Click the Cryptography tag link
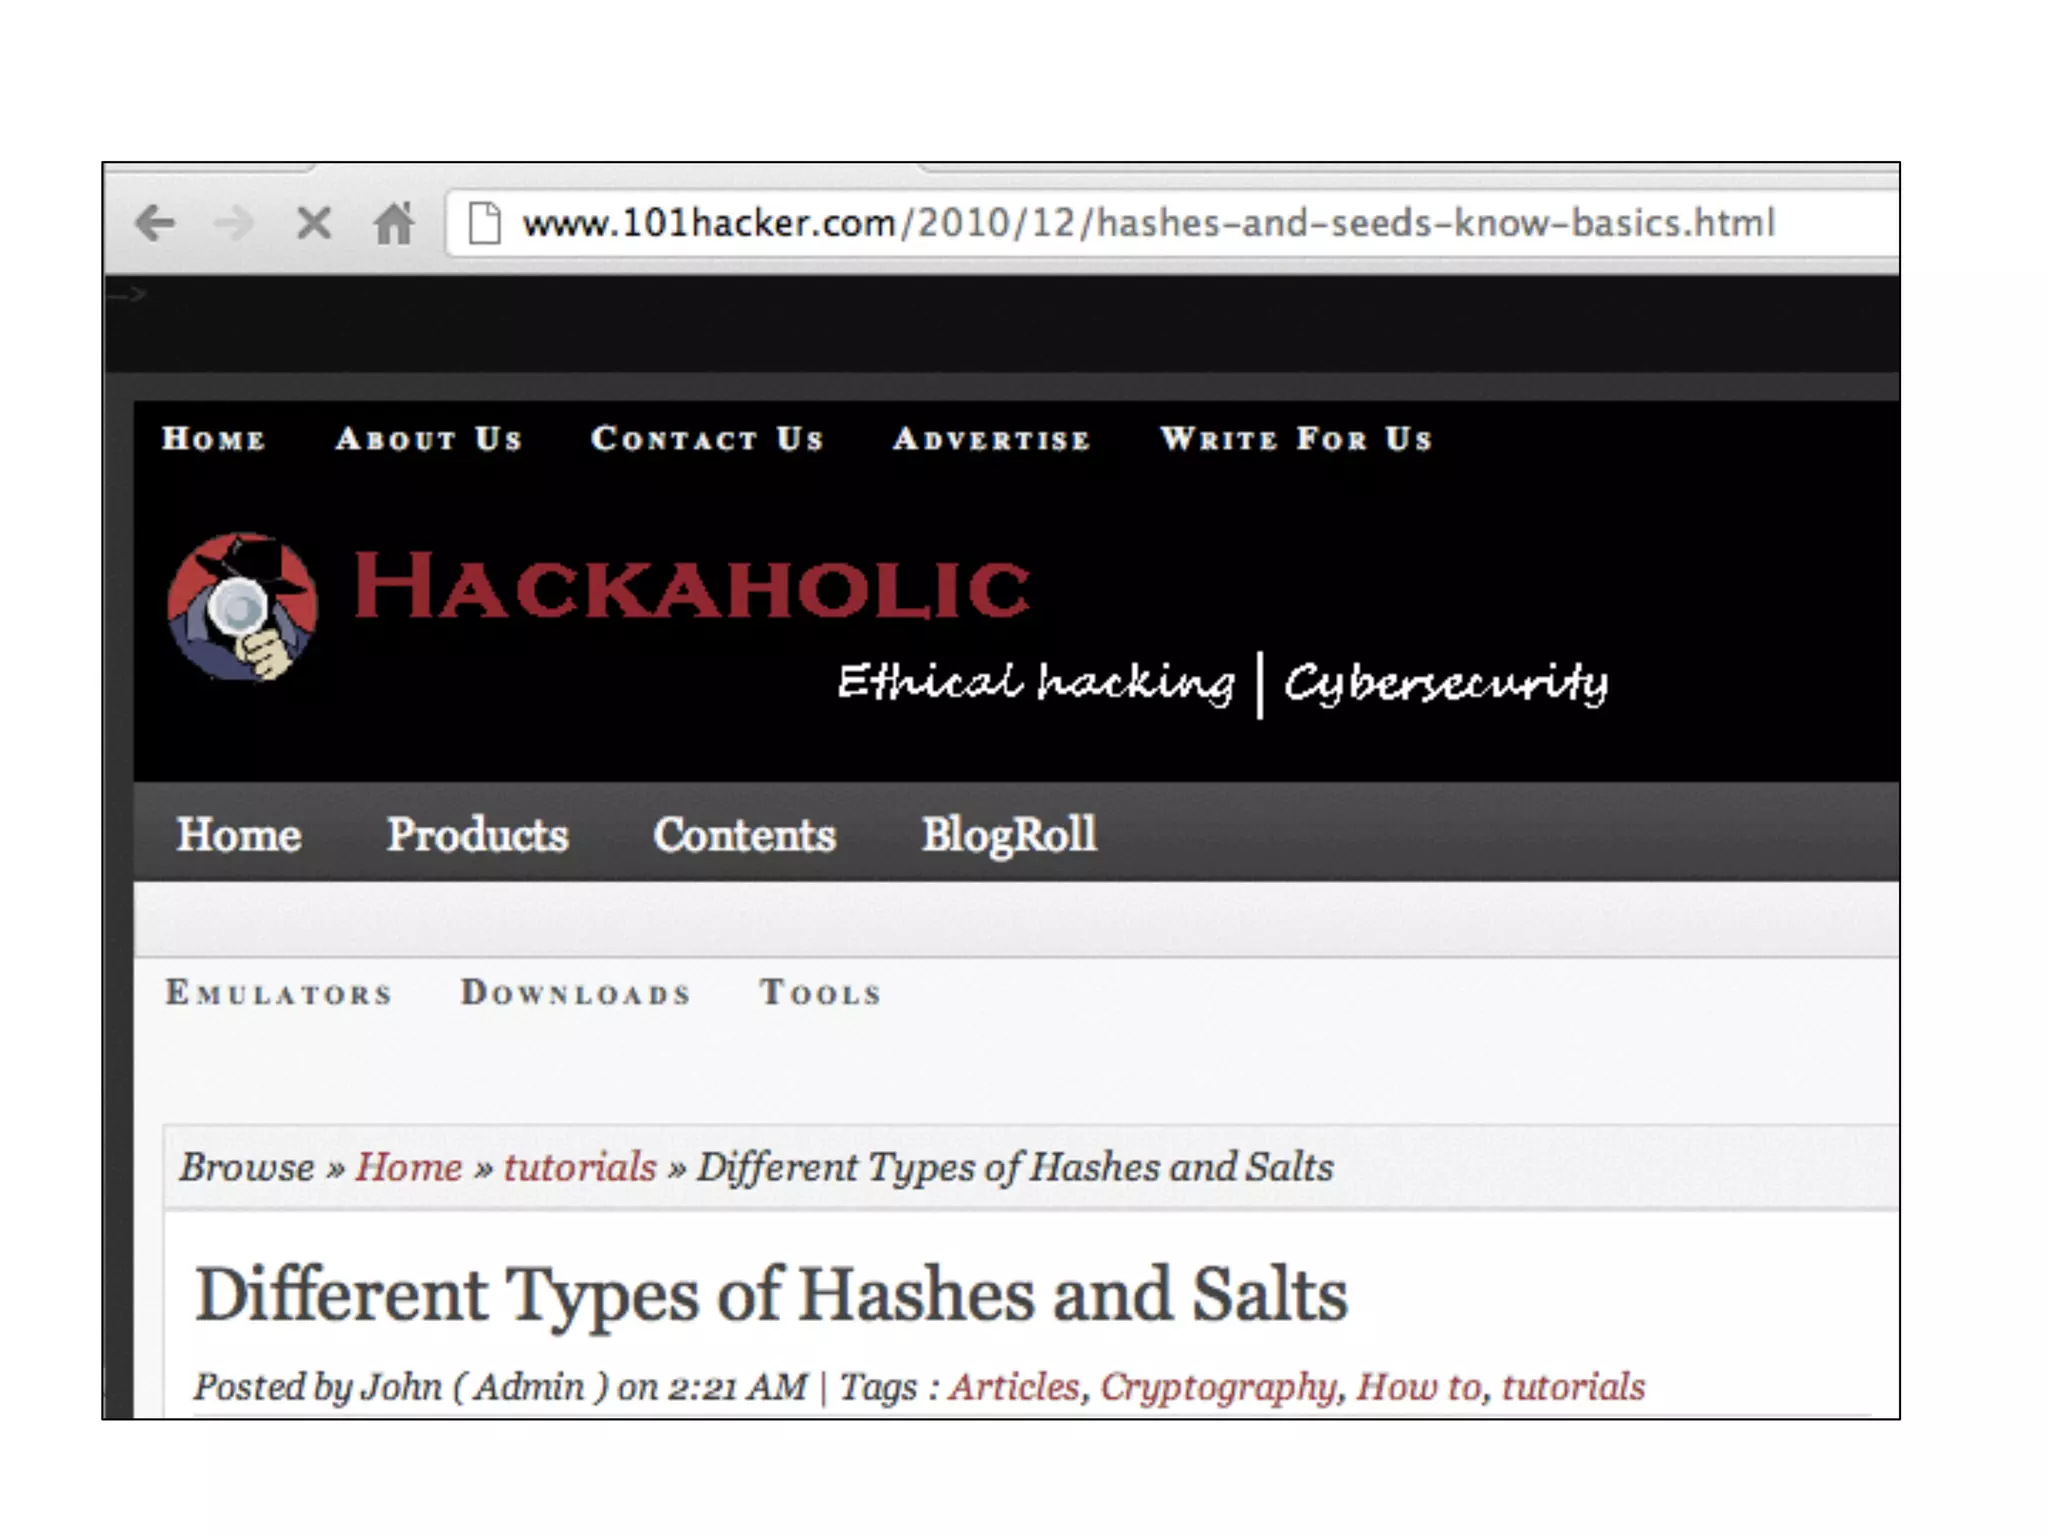Image resolution: width=2048 pixels, height=1536 pixels. pyautogui.click(x=1218, y=1387)
